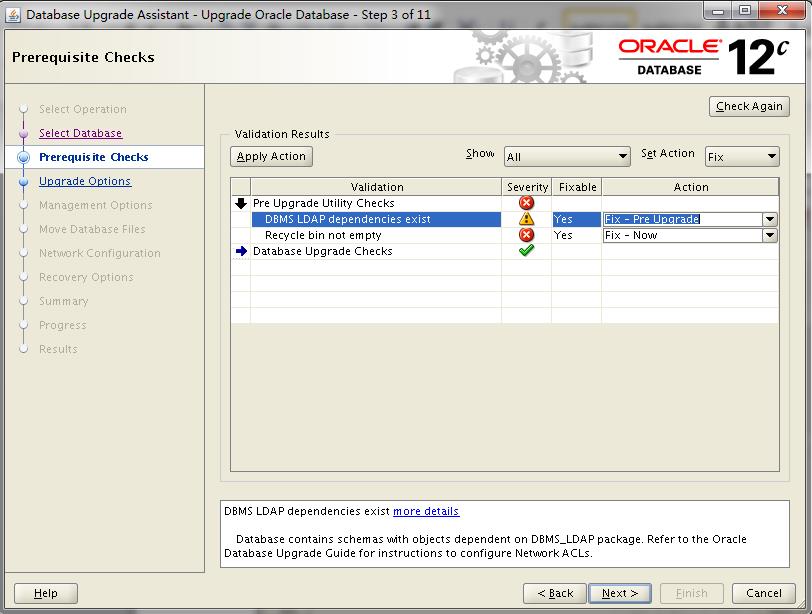This screenshot has width=812, height=614.
Task: Click warning icon for DBMS LDAP dependencies
Action: [526, 219]
